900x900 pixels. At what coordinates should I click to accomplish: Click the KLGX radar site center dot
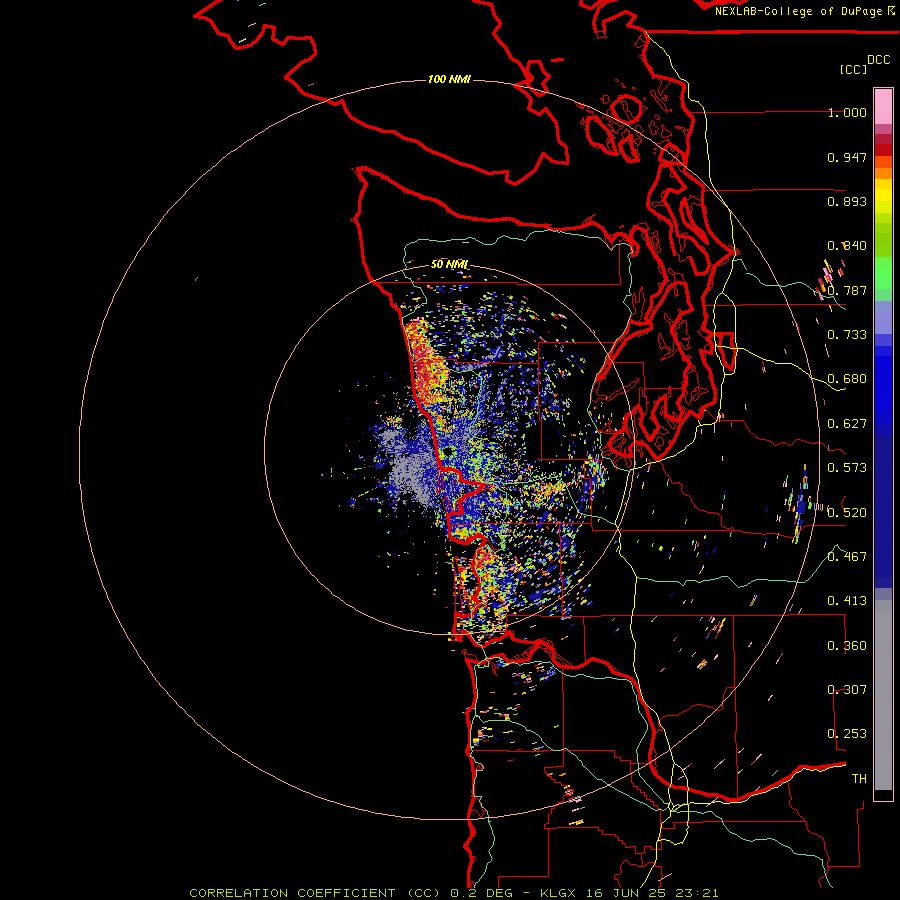[x=448, y=453]
